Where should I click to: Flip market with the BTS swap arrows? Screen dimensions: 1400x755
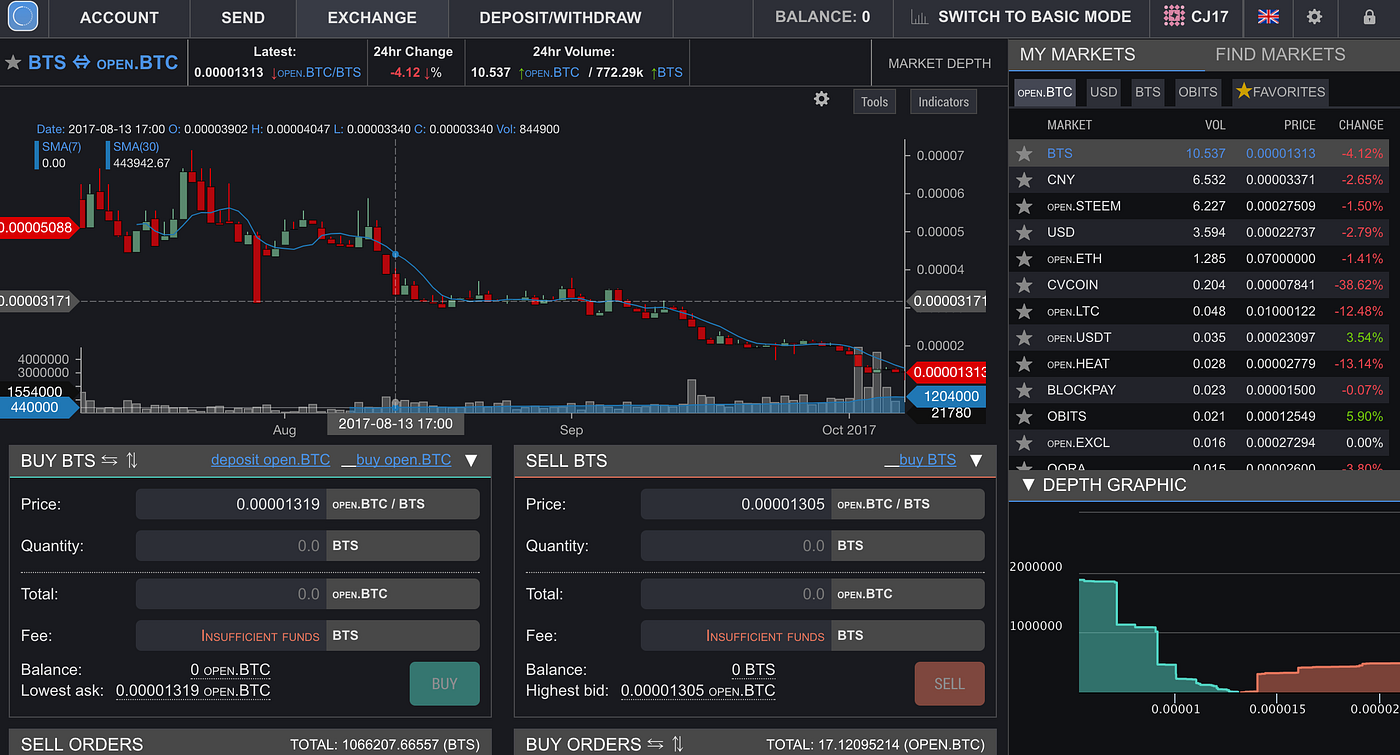81,63
